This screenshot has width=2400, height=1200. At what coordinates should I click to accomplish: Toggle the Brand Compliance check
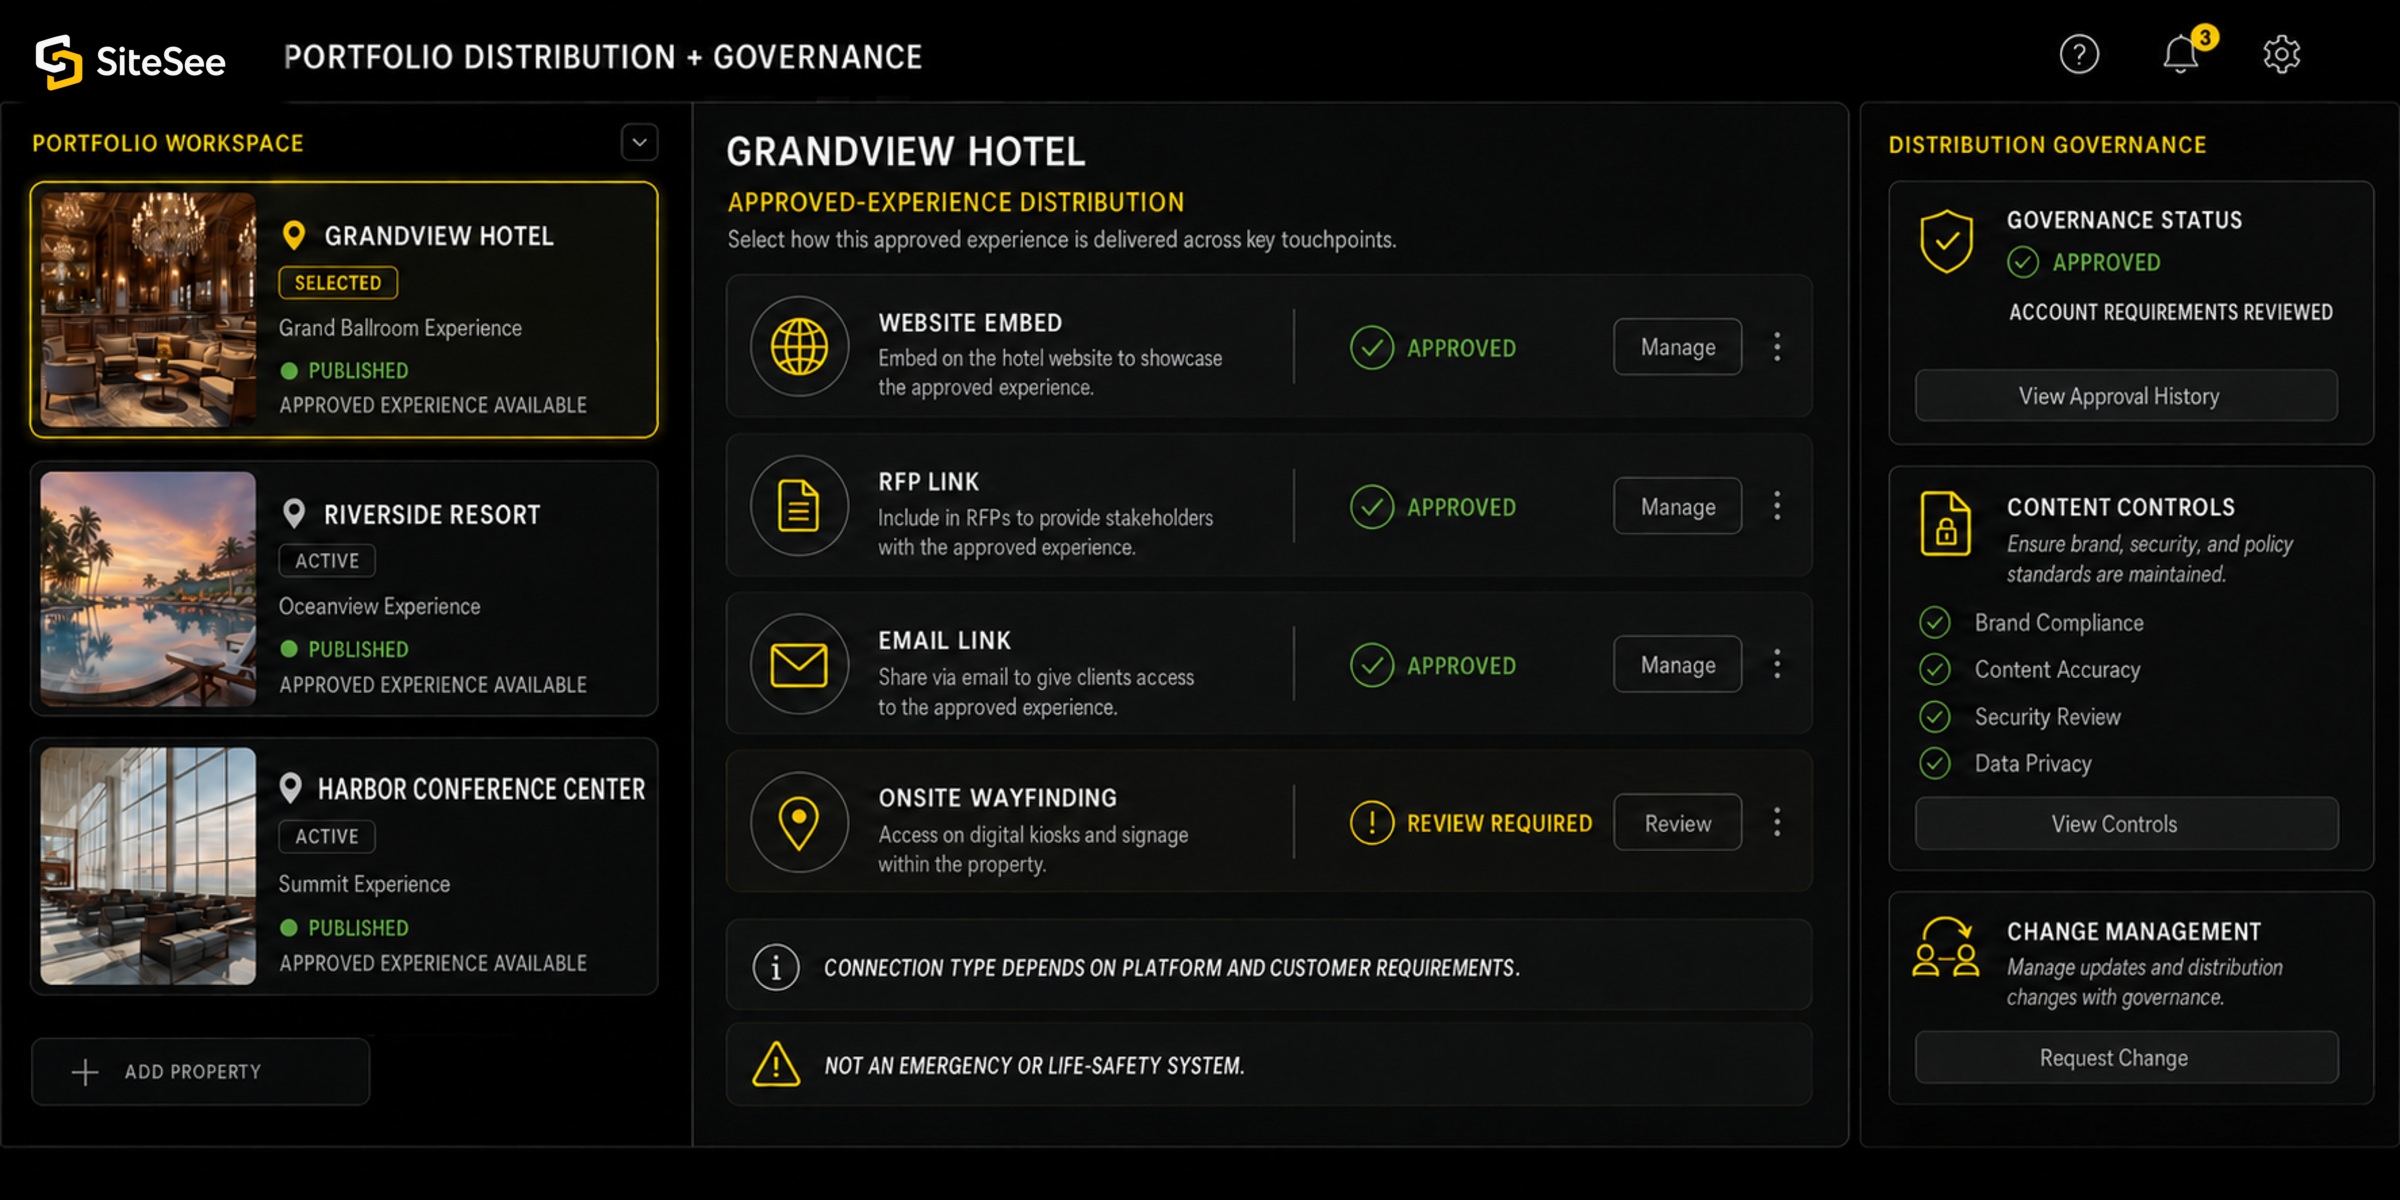tap(1935, 622)
